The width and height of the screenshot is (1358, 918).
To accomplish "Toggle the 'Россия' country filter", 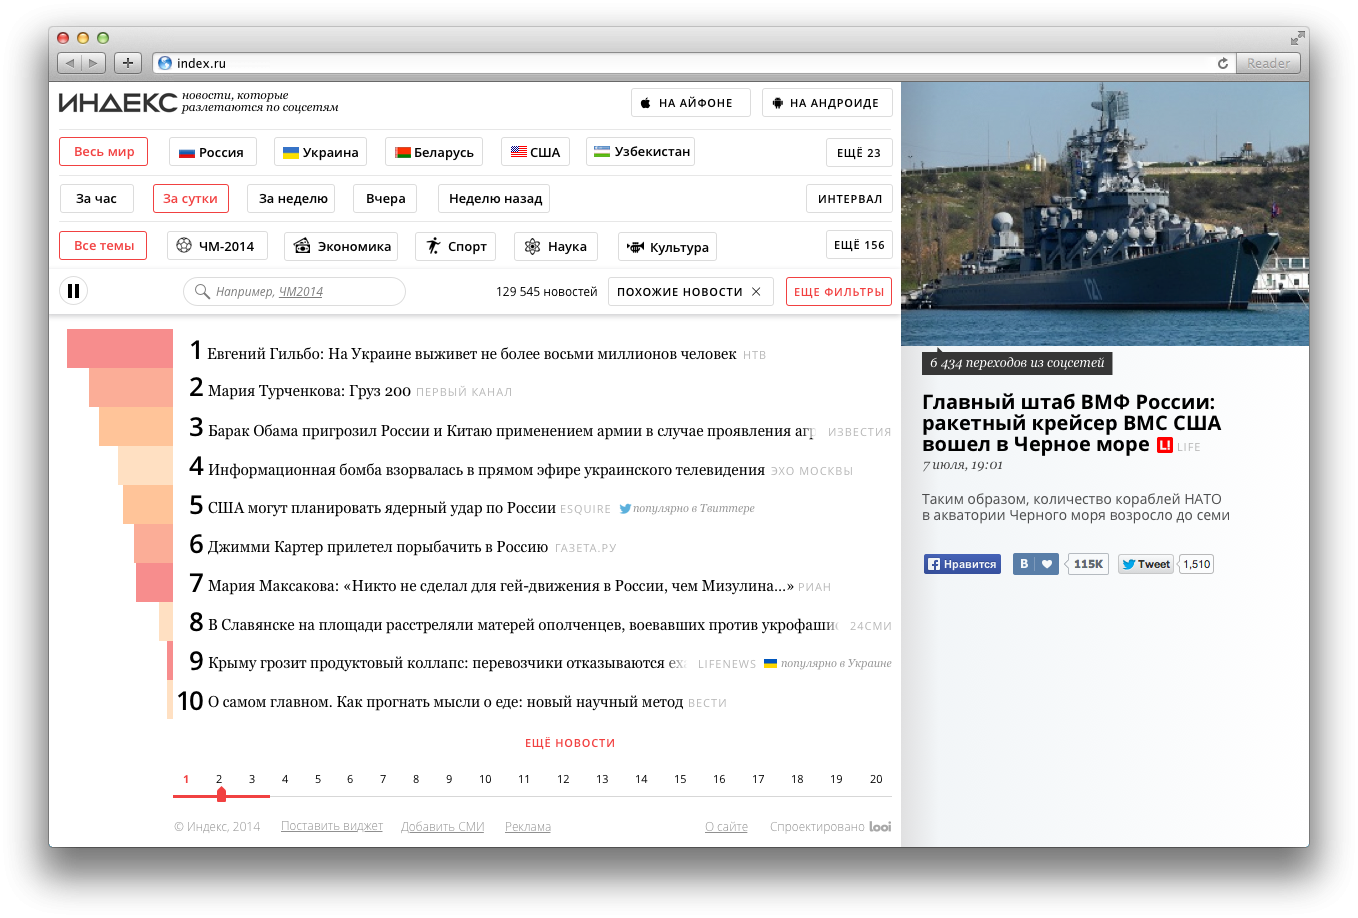I will (212, 152).
